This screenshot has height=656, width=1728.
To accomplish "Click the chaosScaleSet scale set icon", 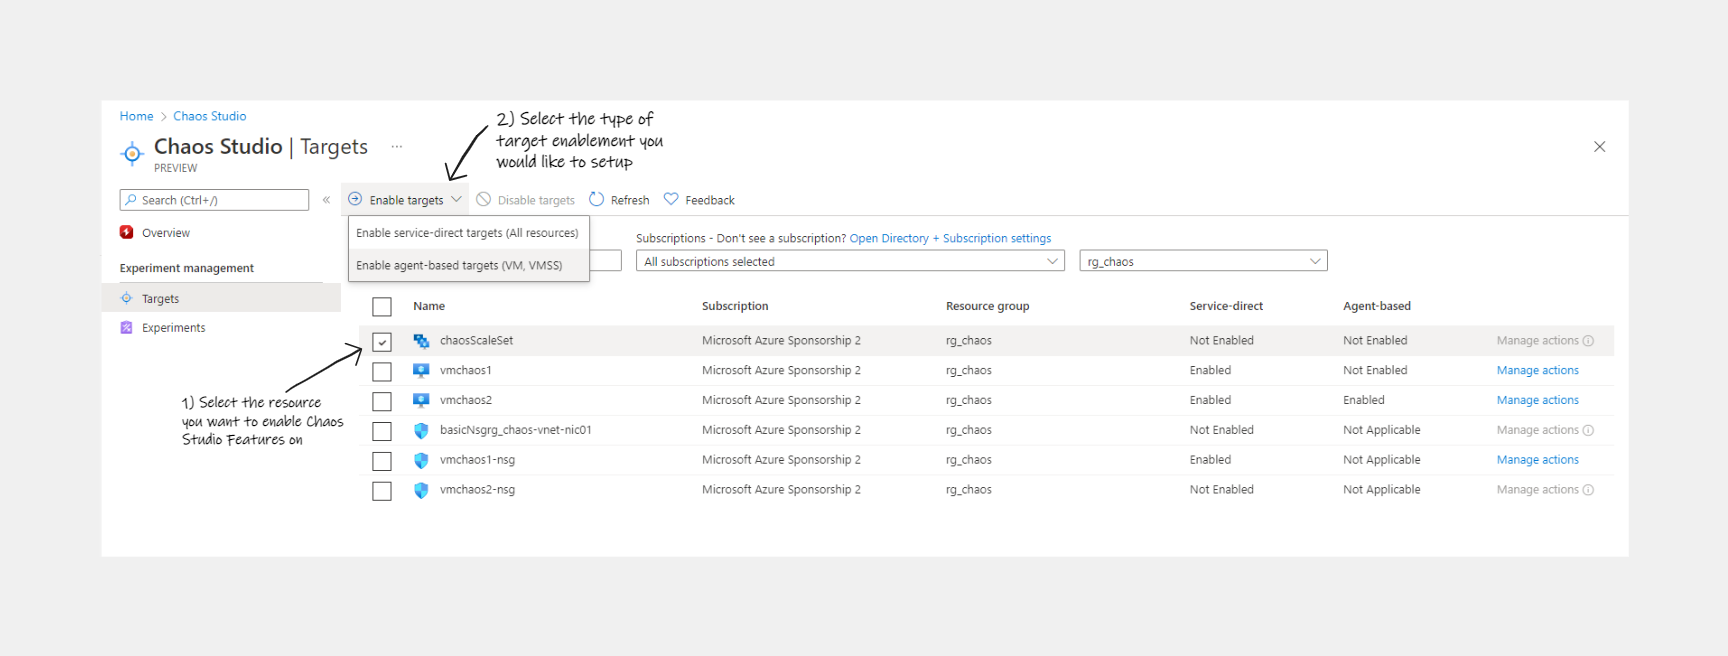I will tap(421, 341).
